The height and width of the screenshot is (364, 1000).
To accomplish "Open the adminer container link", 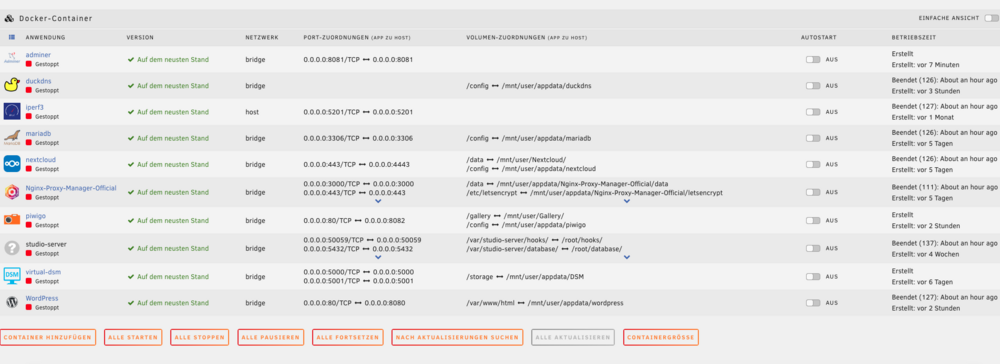I will pyautogui.click(x=38, y=55).
